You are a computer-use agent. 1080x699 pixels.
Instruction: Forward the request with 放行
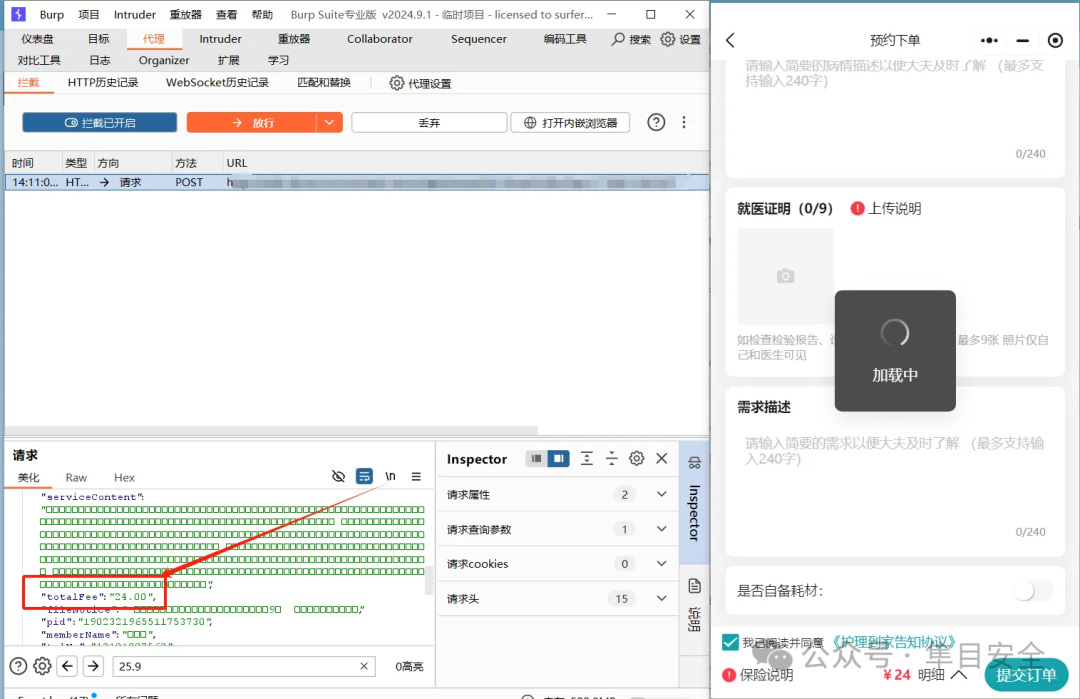[252, 123]
